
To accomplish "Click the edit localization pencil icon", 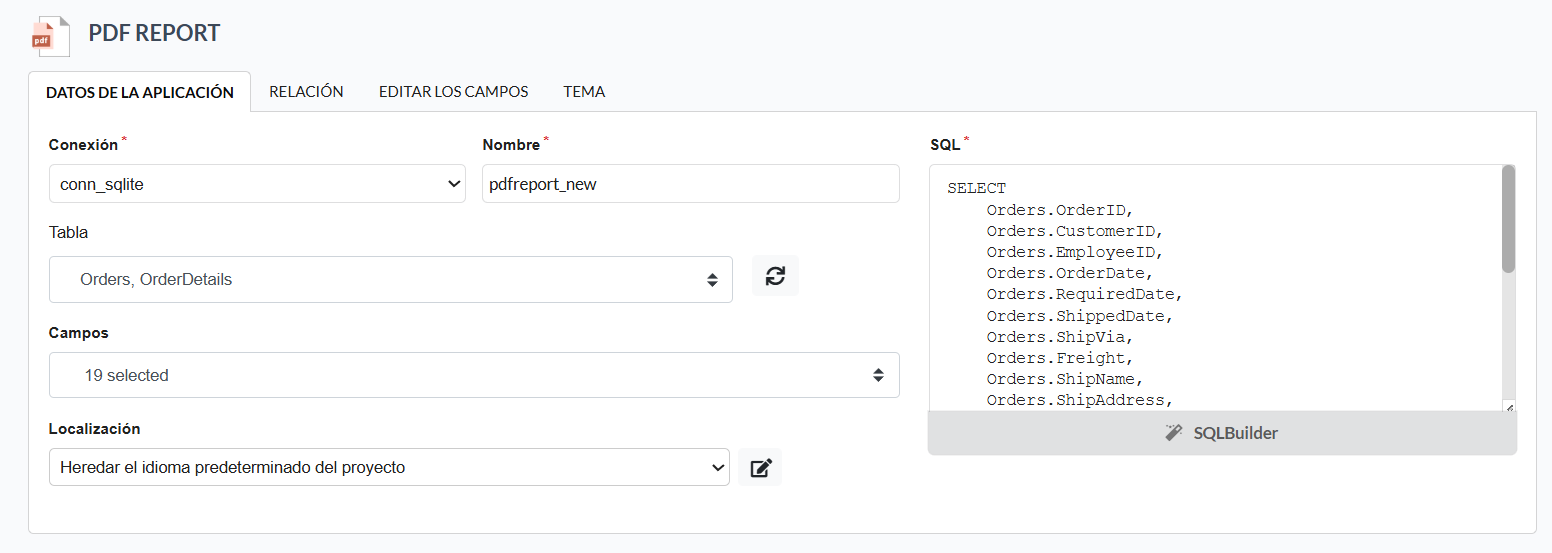I will point(761,467).
